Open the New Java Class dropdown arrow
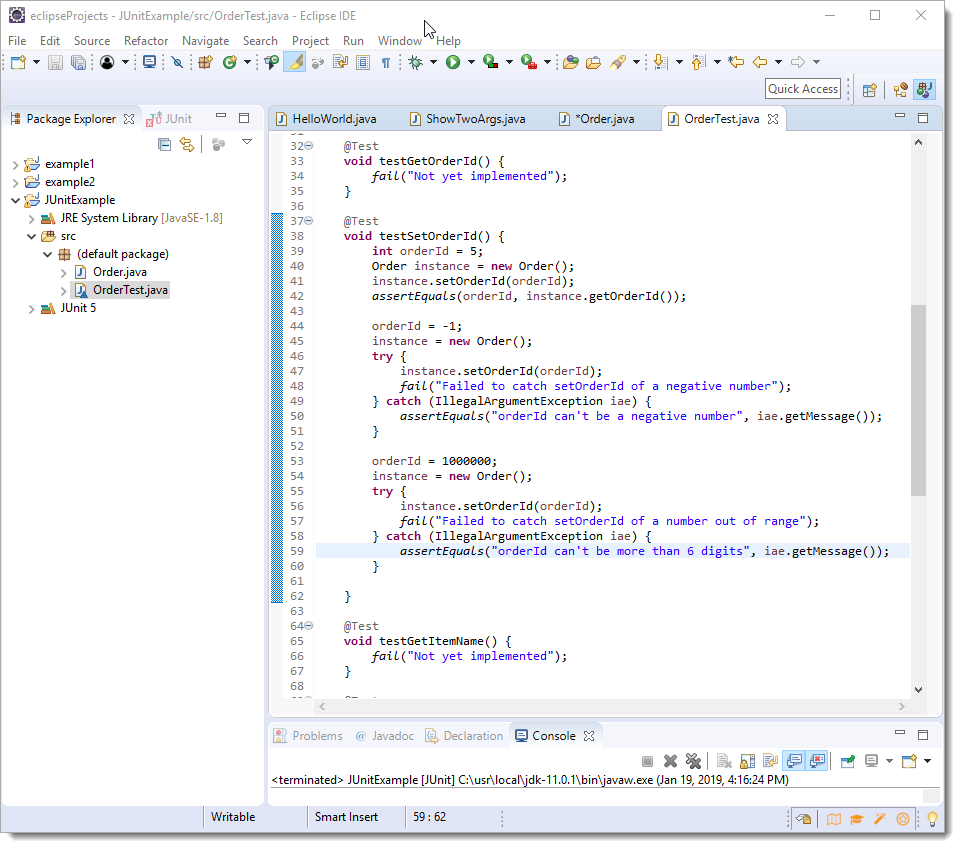The image size is (960, 848). point(247,62)
